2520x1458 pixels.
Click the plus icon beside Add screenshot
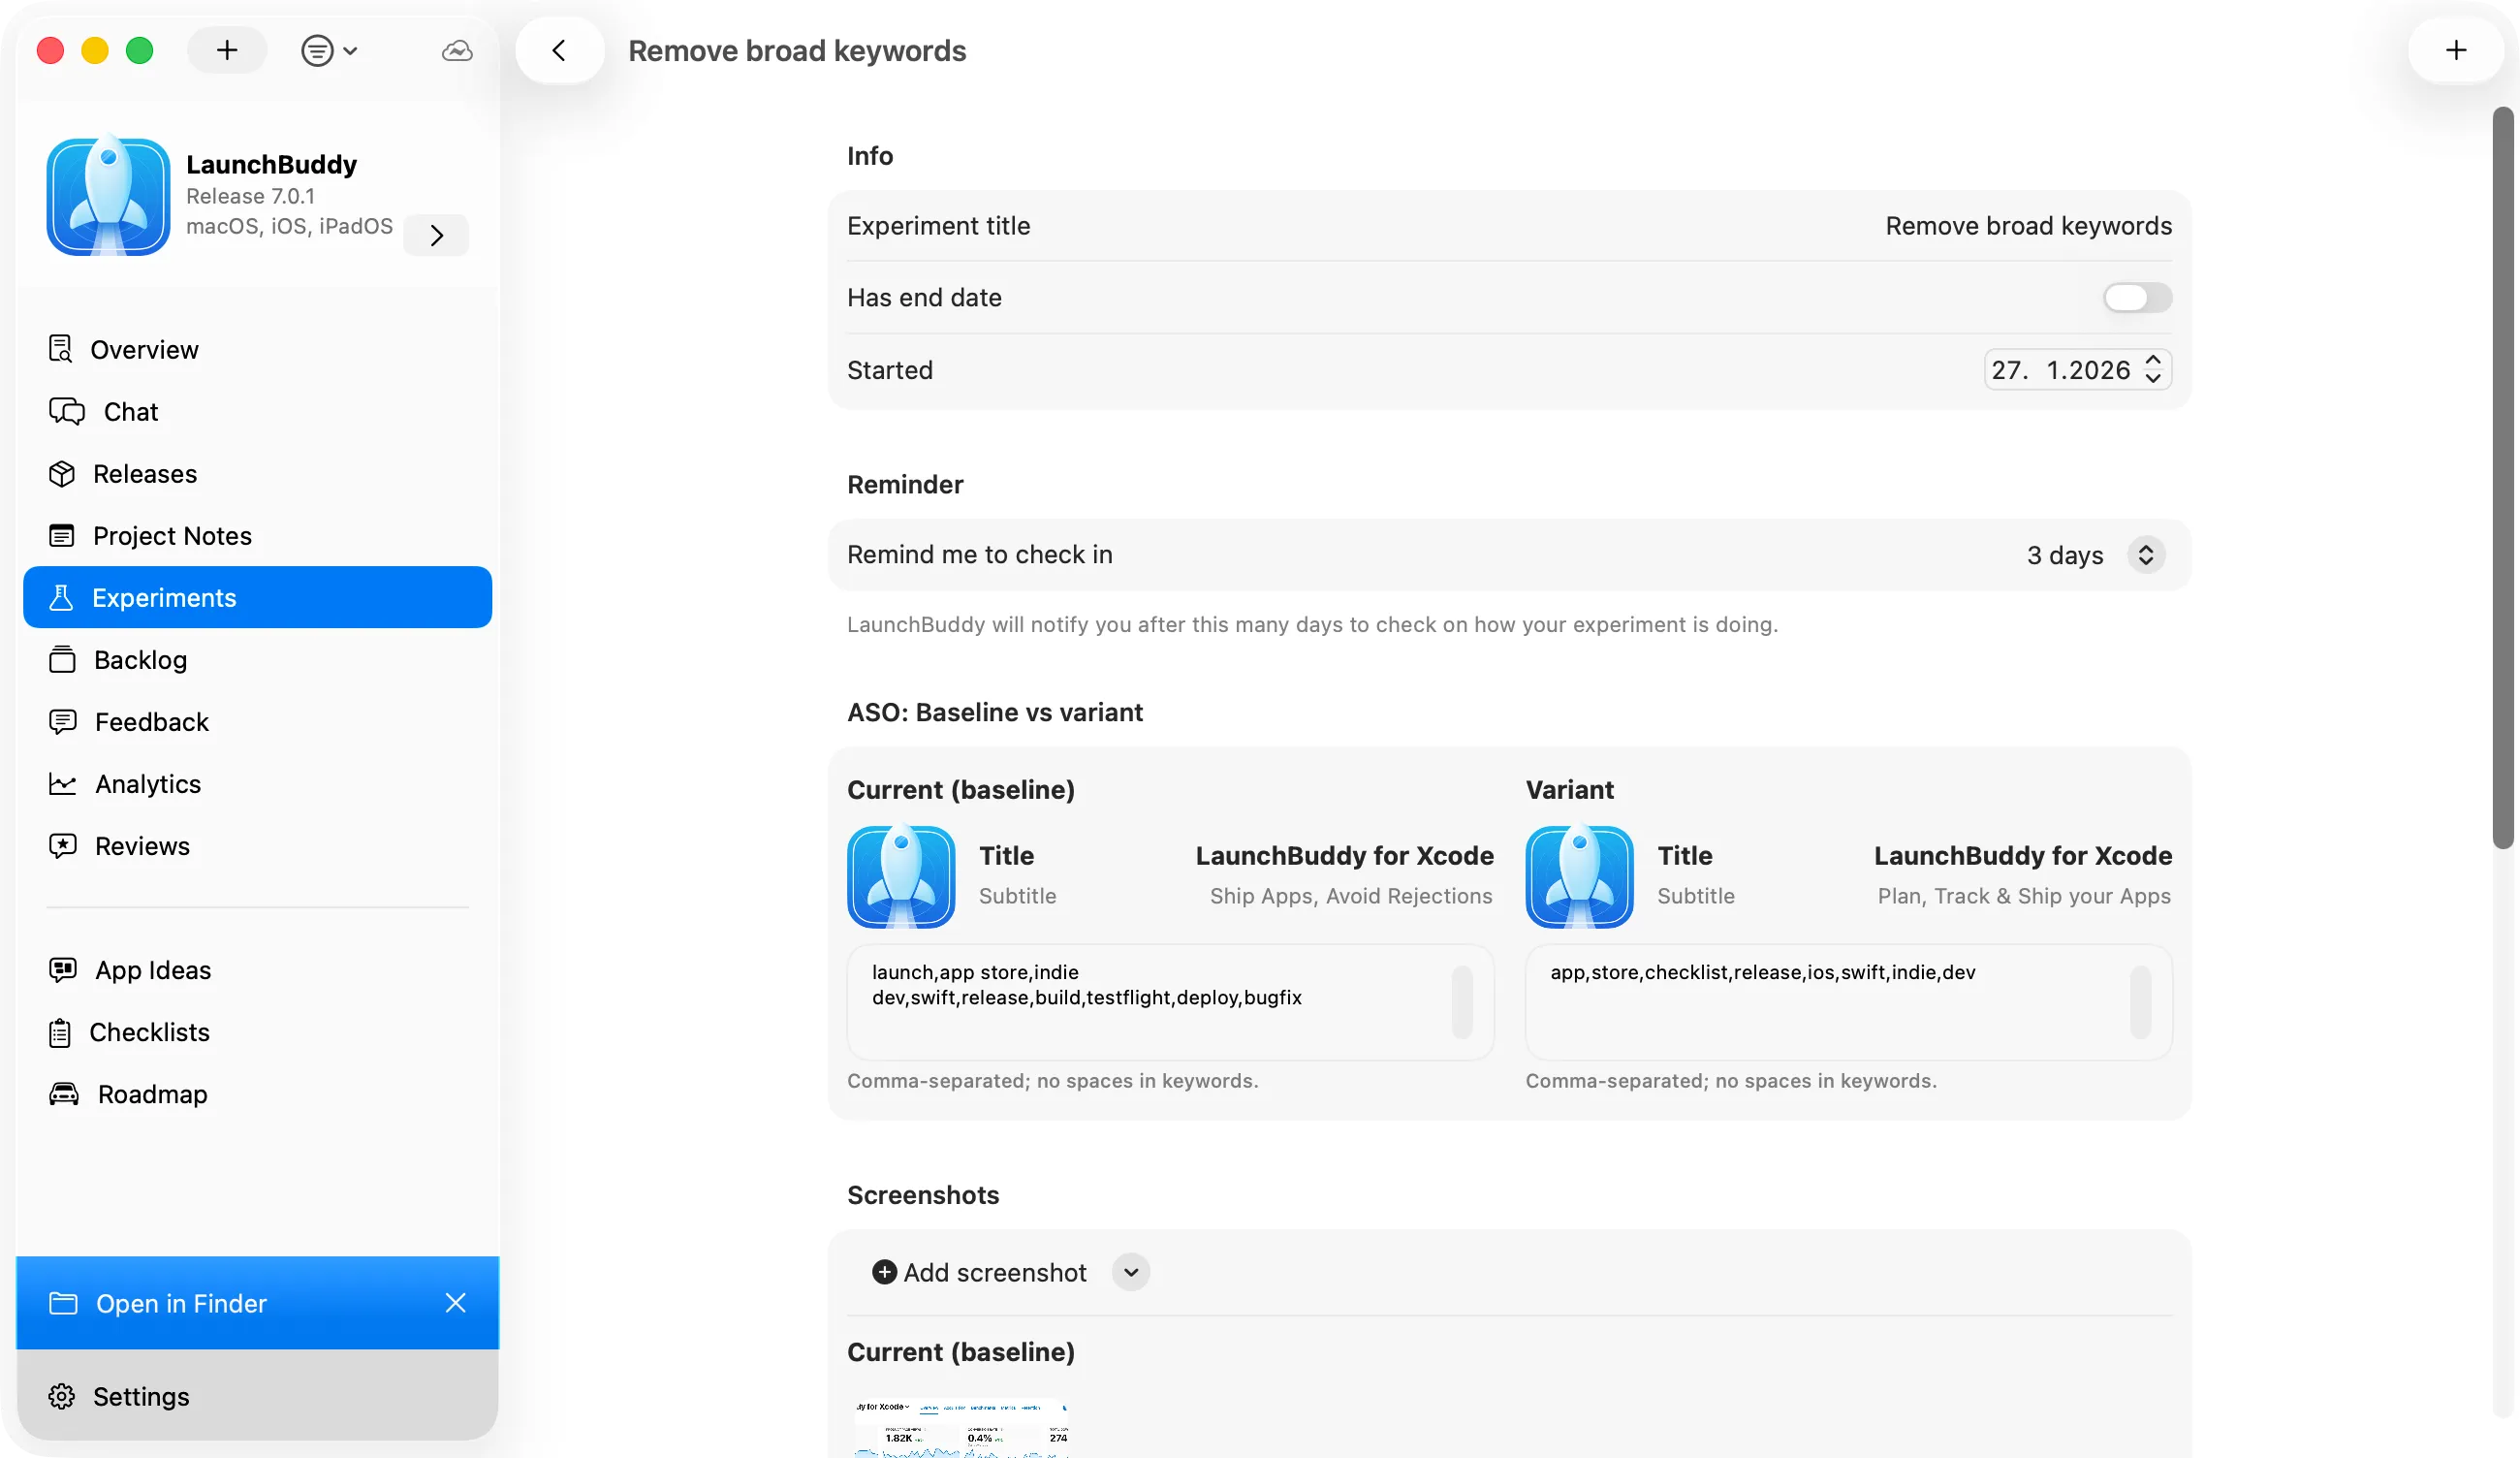[x=884, y=1271]
